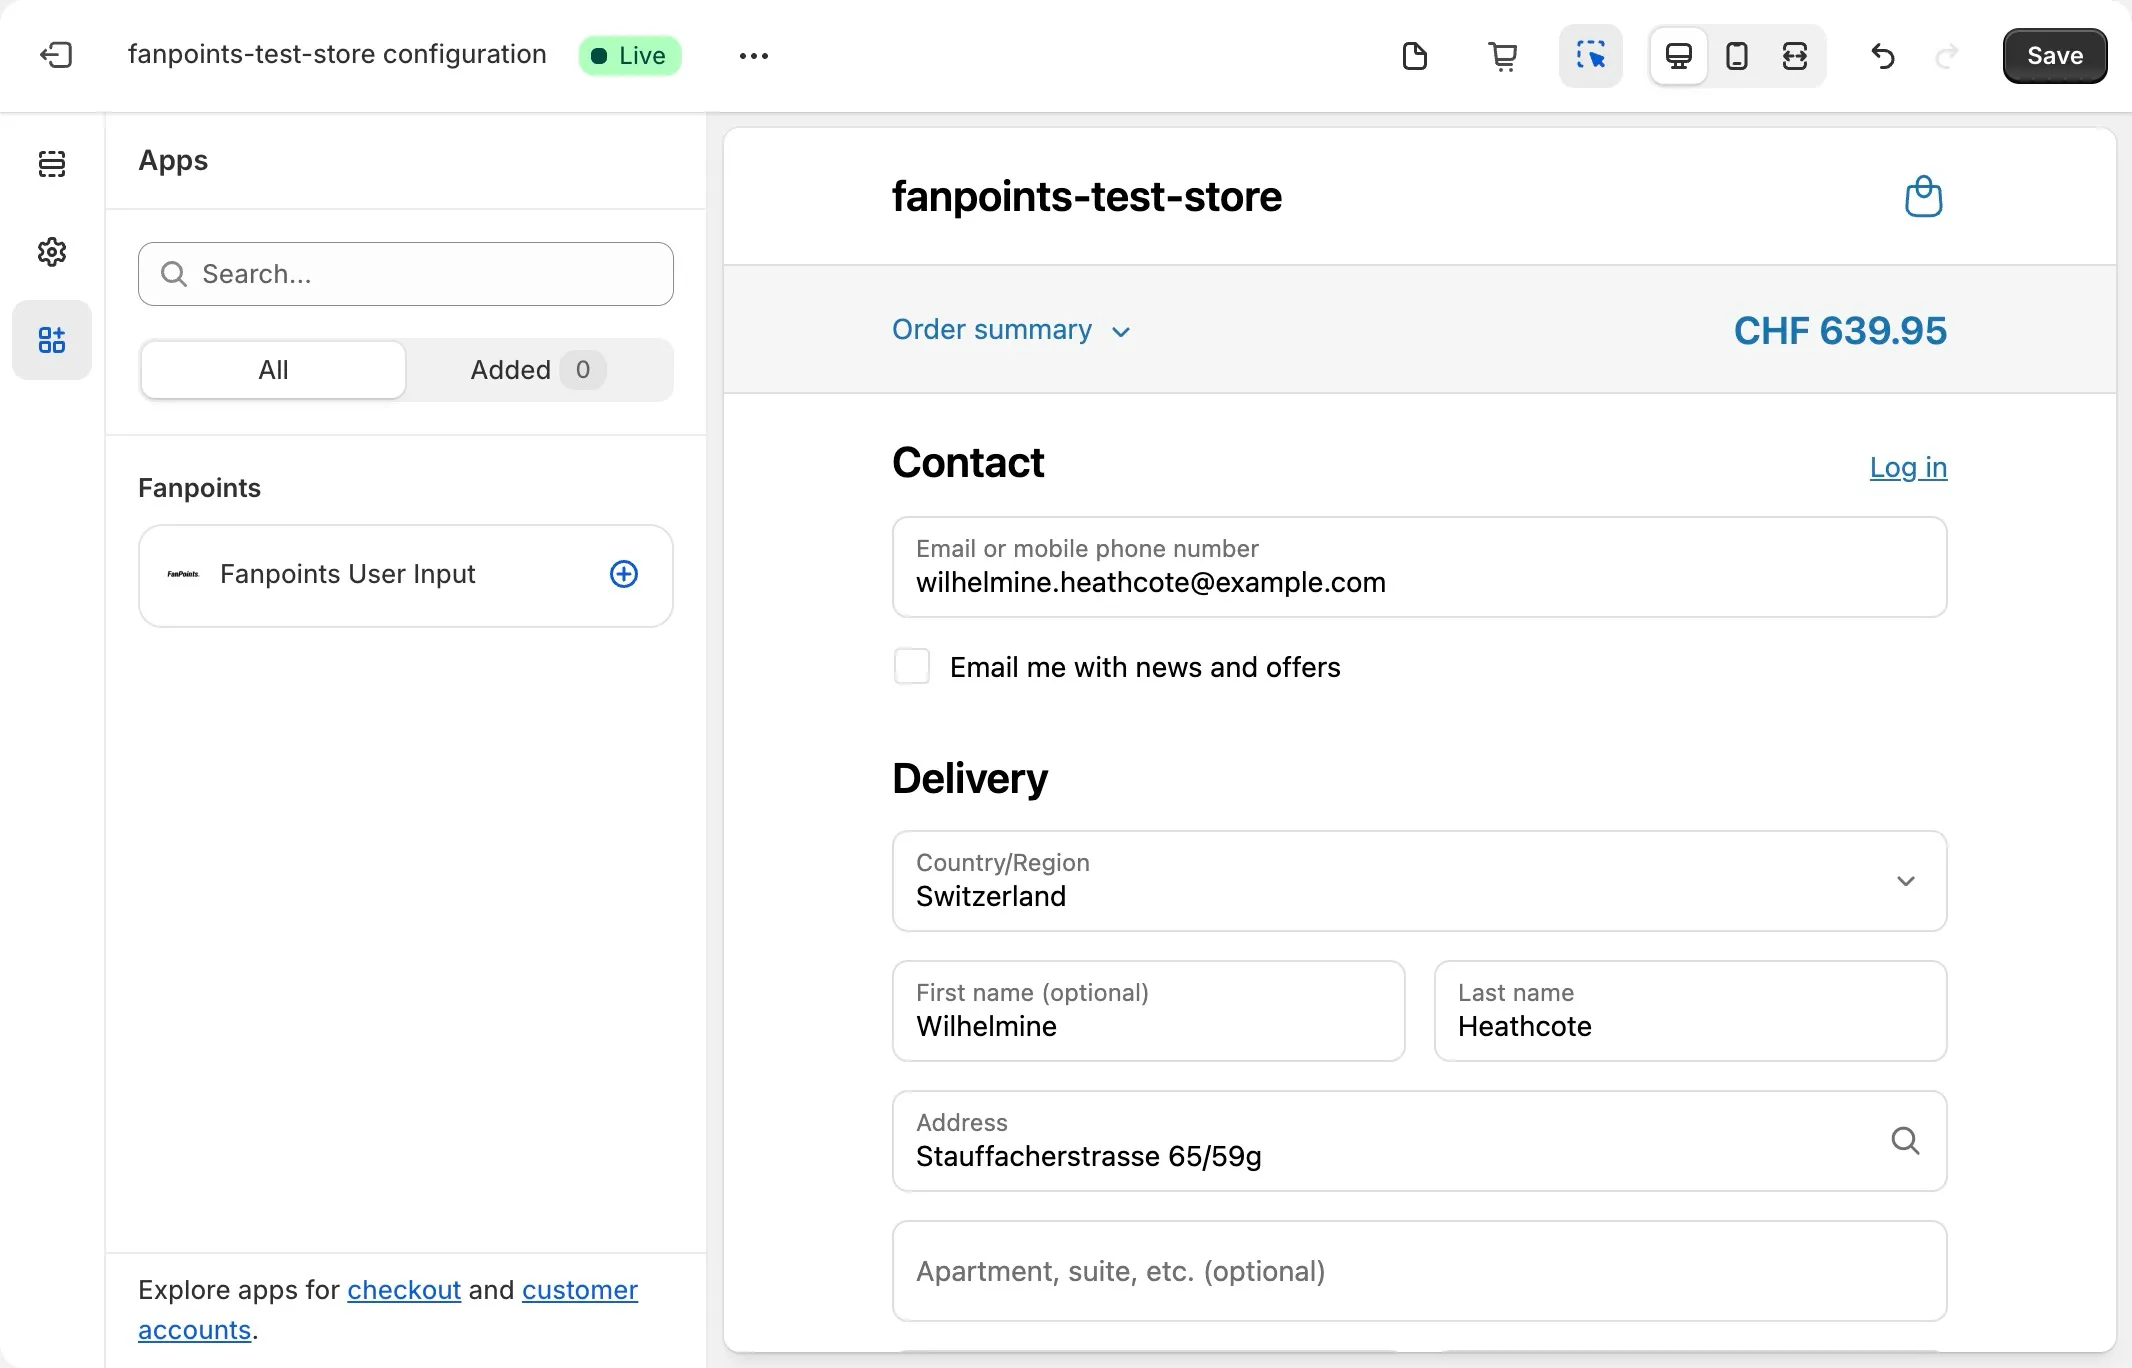Save the checkout configuration
This screenshot has height=1368, width=2132.
click(2055, 56)
